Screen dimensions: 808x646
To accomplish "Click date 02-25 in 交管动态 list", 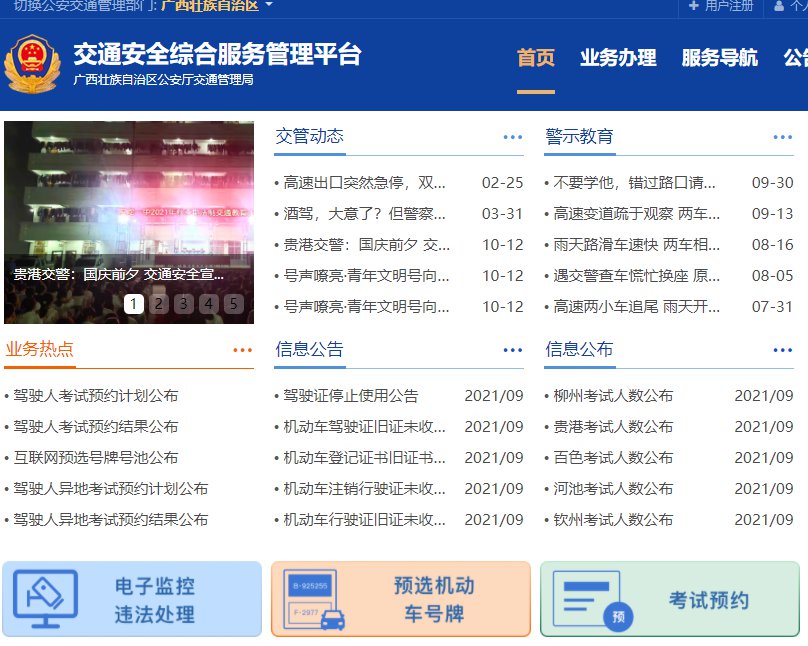I will [502, 183].
